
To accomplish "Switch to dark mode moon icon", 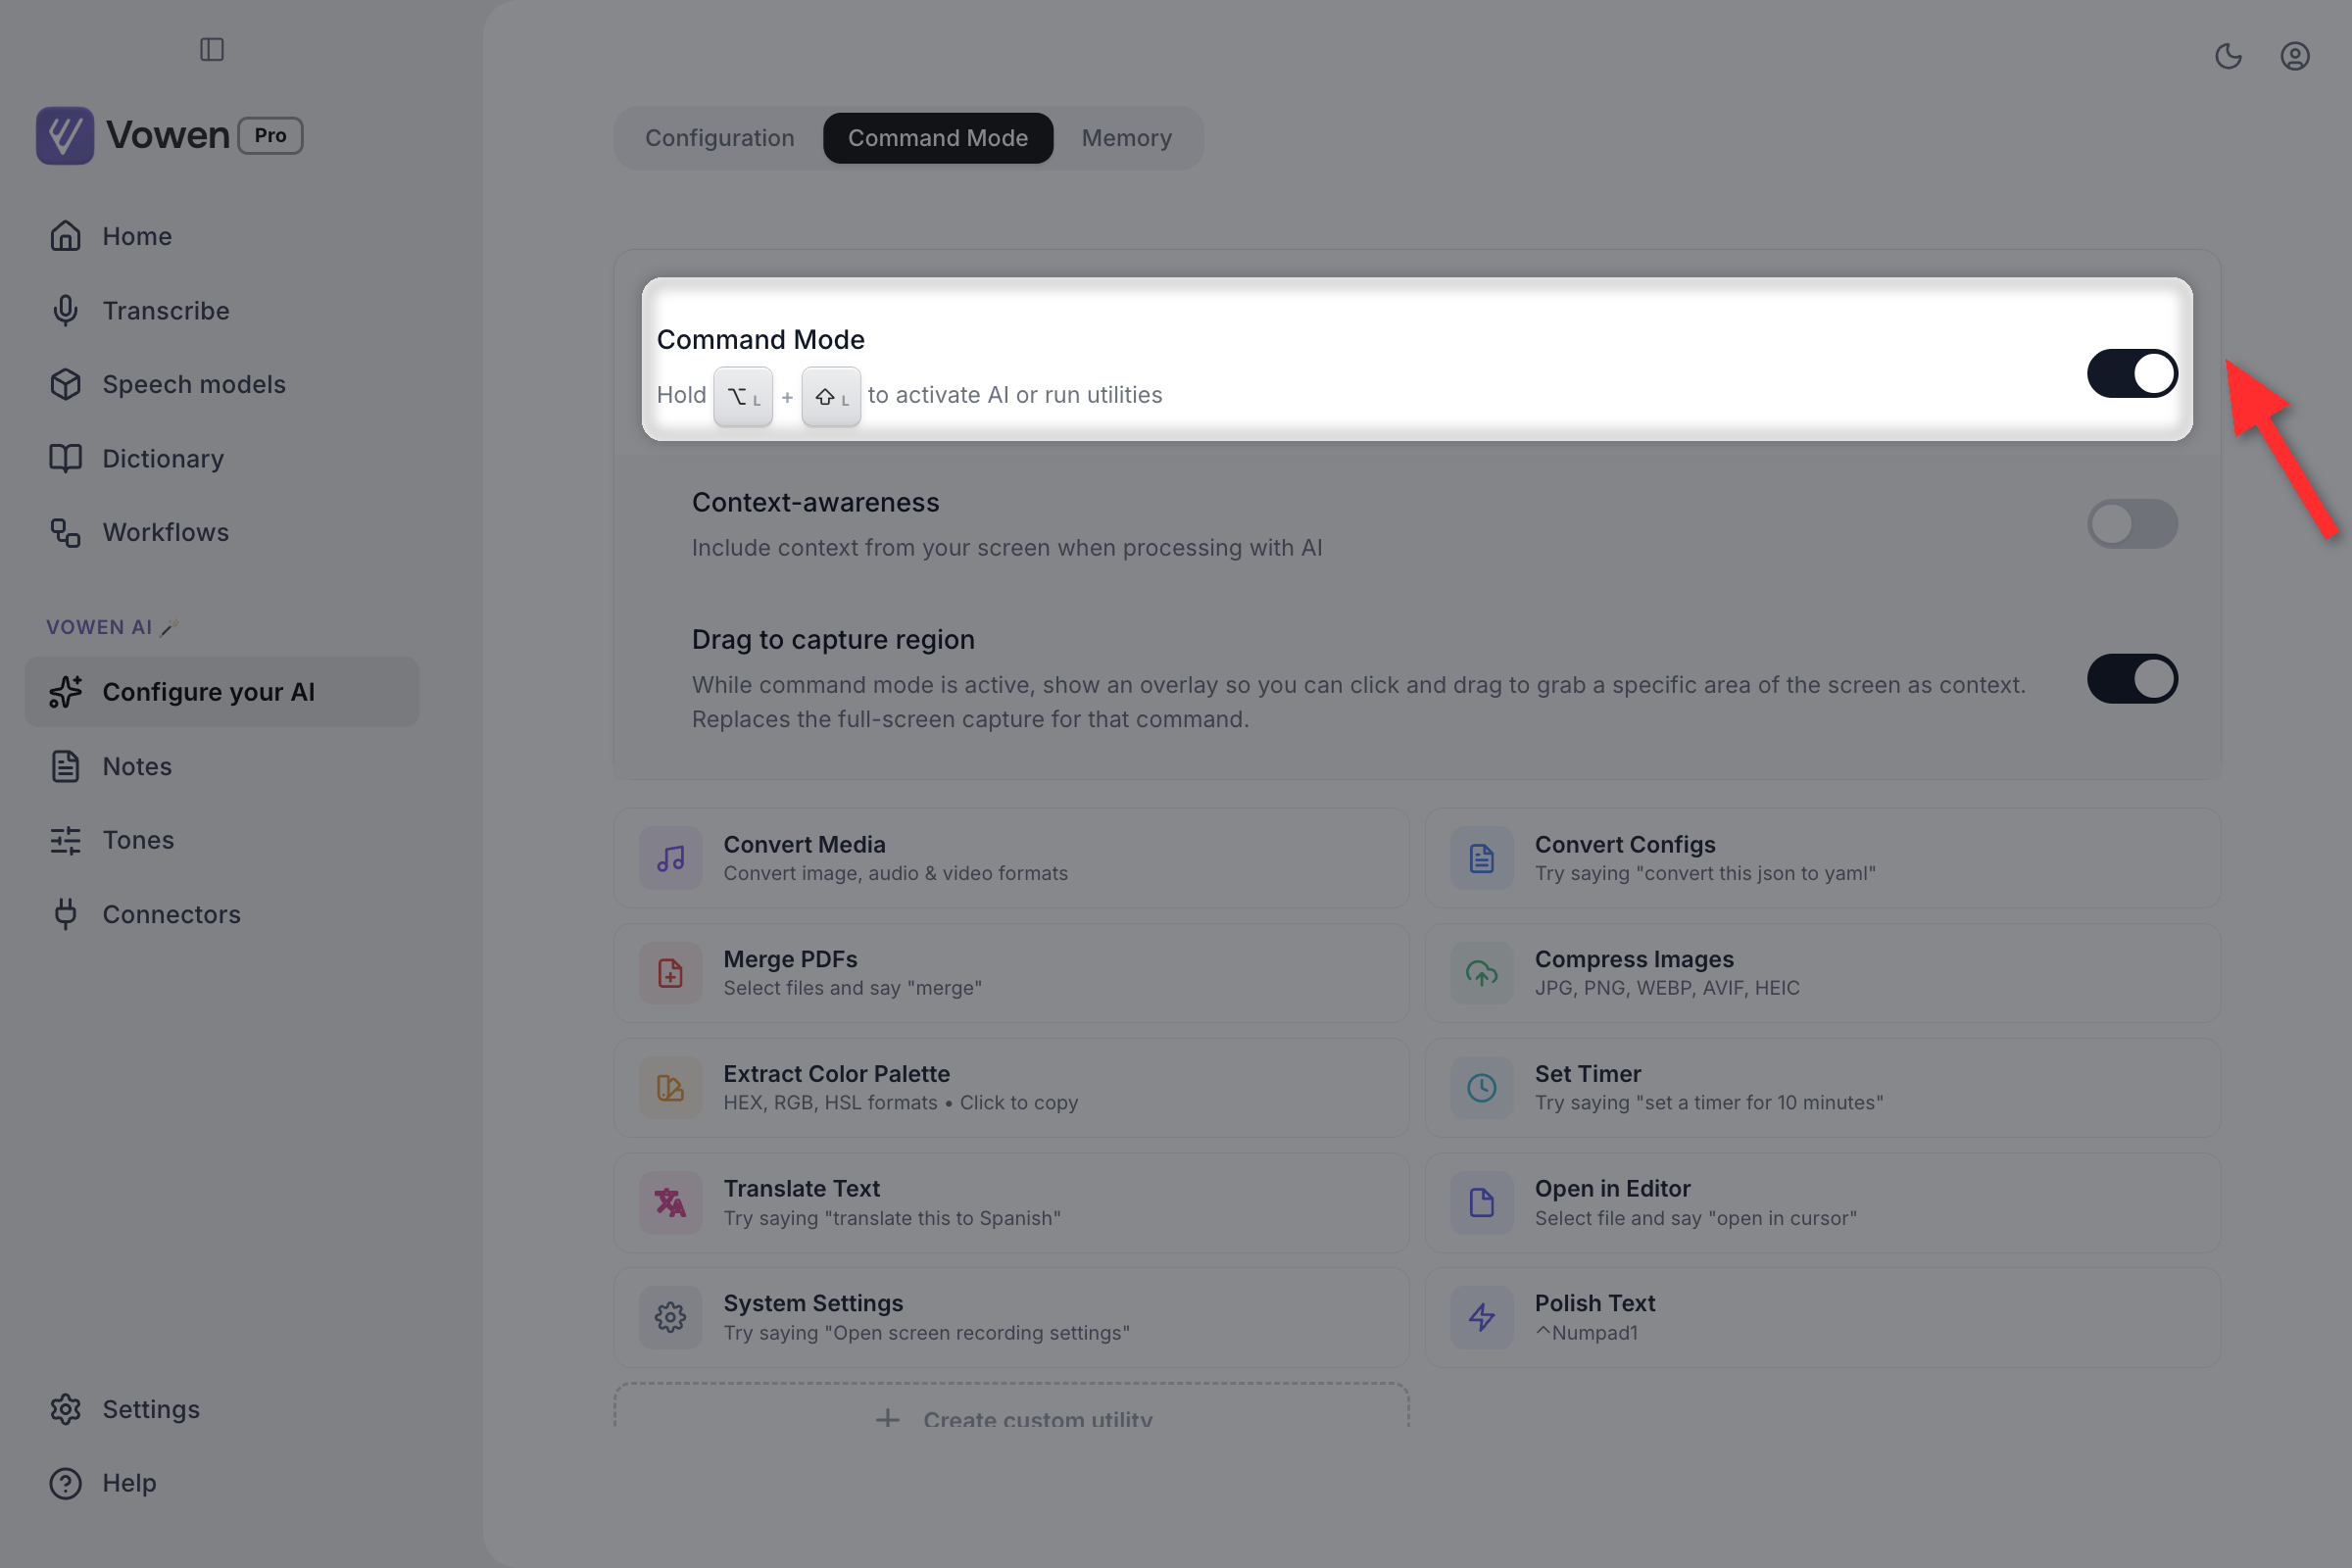I will pyautogui.click(x=2228, y=56).
